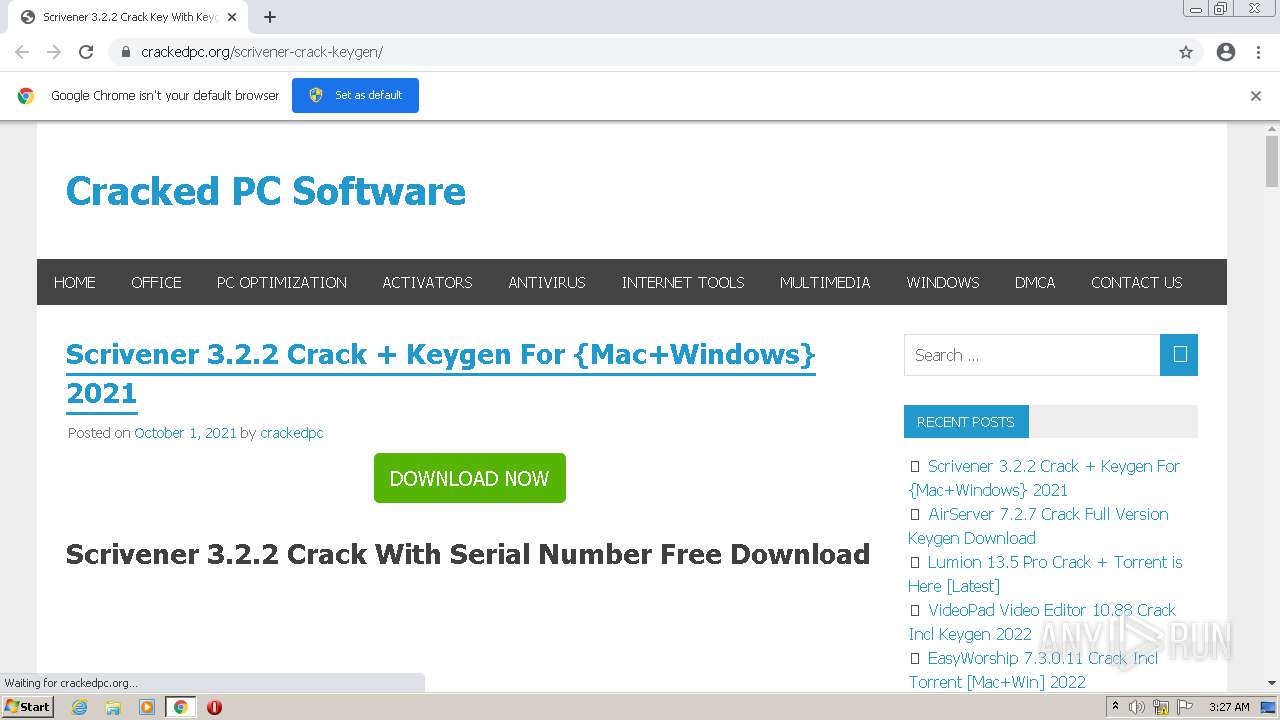Open recent post Lumion 13.5 Pro Crack

click(1045, 574)
